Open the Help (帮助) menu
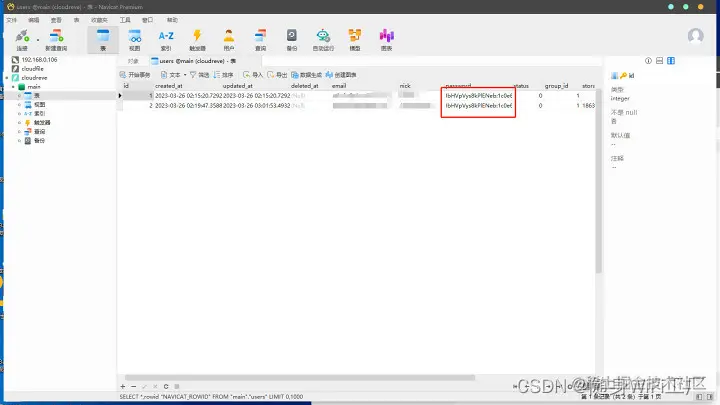Image resolution: width=720 pixels, height=405 pixels. 172,20
